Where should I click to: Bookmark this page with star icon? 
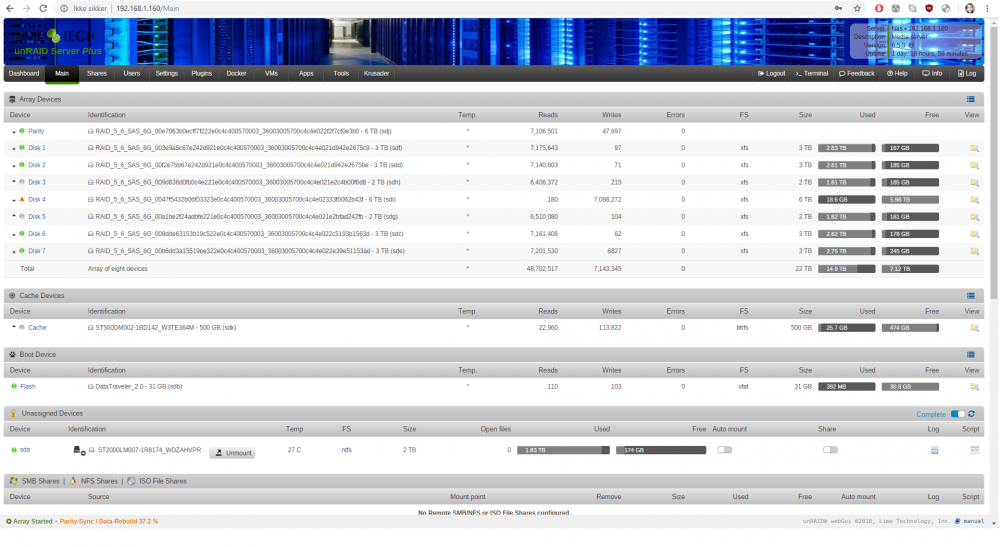pyautogui.click(x=857, y=8)
